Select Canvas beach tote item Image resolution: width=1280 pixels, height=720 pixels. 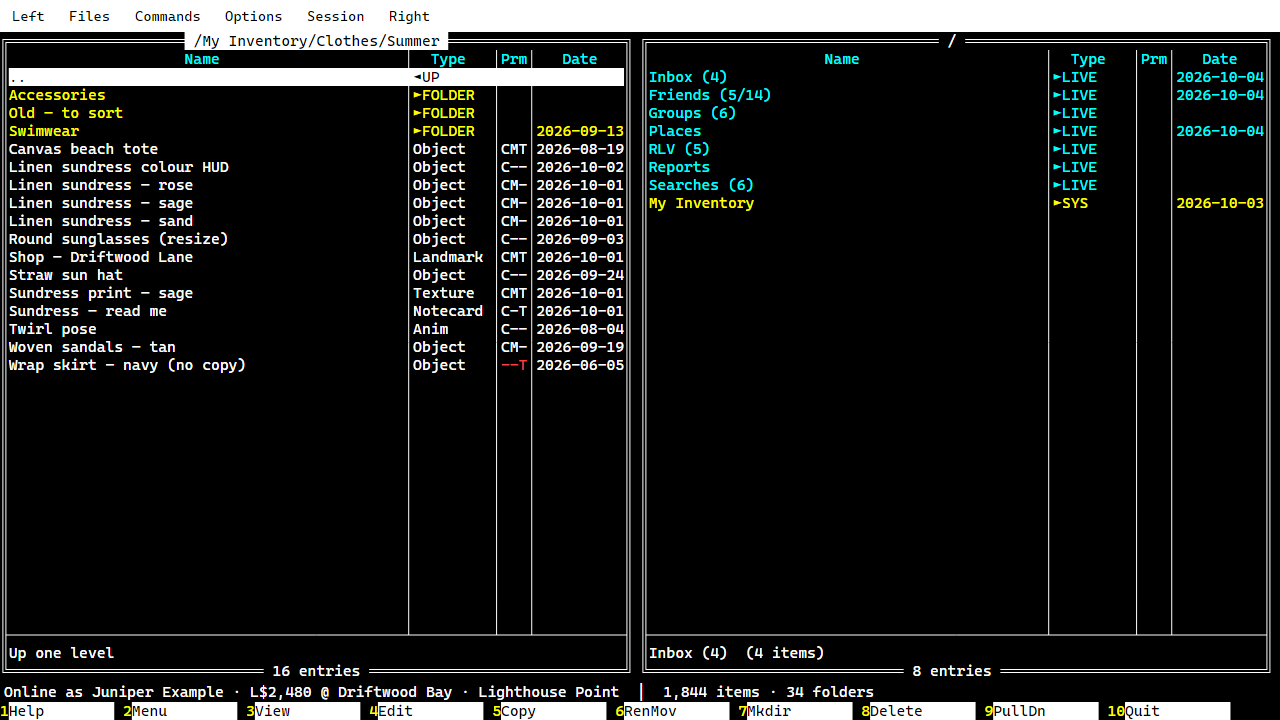316,149
